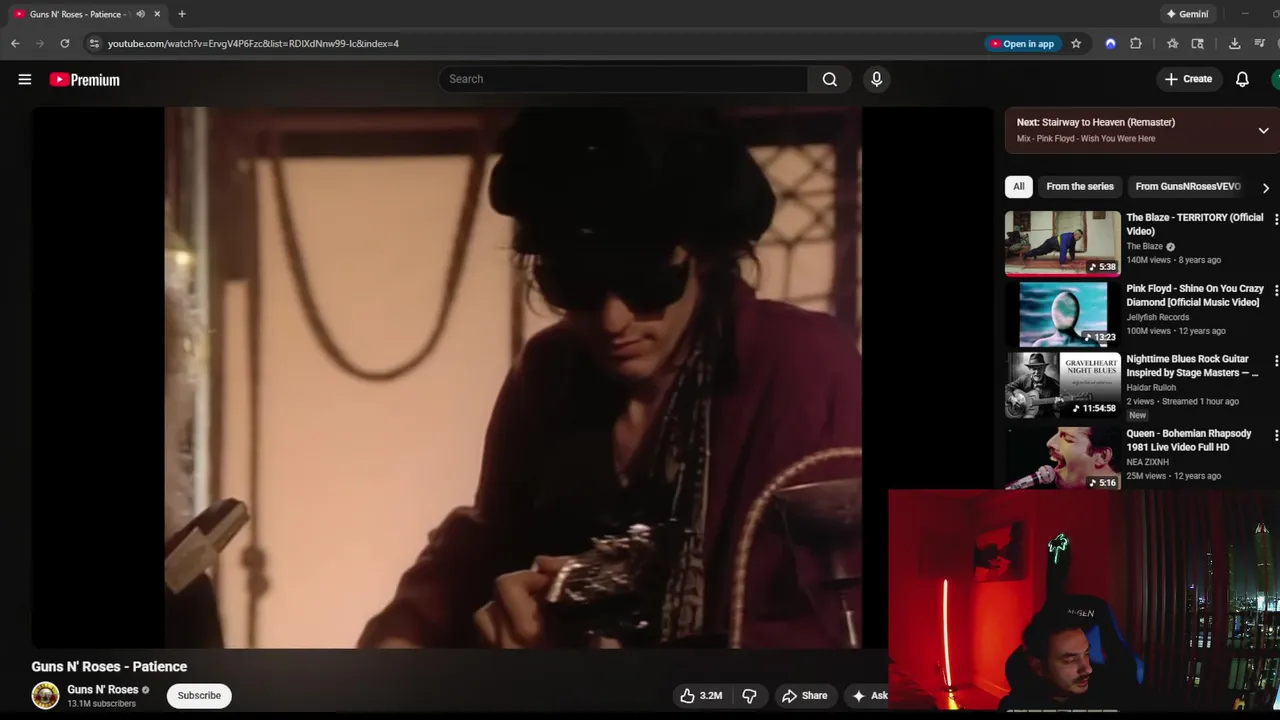The image size is (1280, 720).
Task: Click Guns N' Roses channel name
Action: click(102, 690)
